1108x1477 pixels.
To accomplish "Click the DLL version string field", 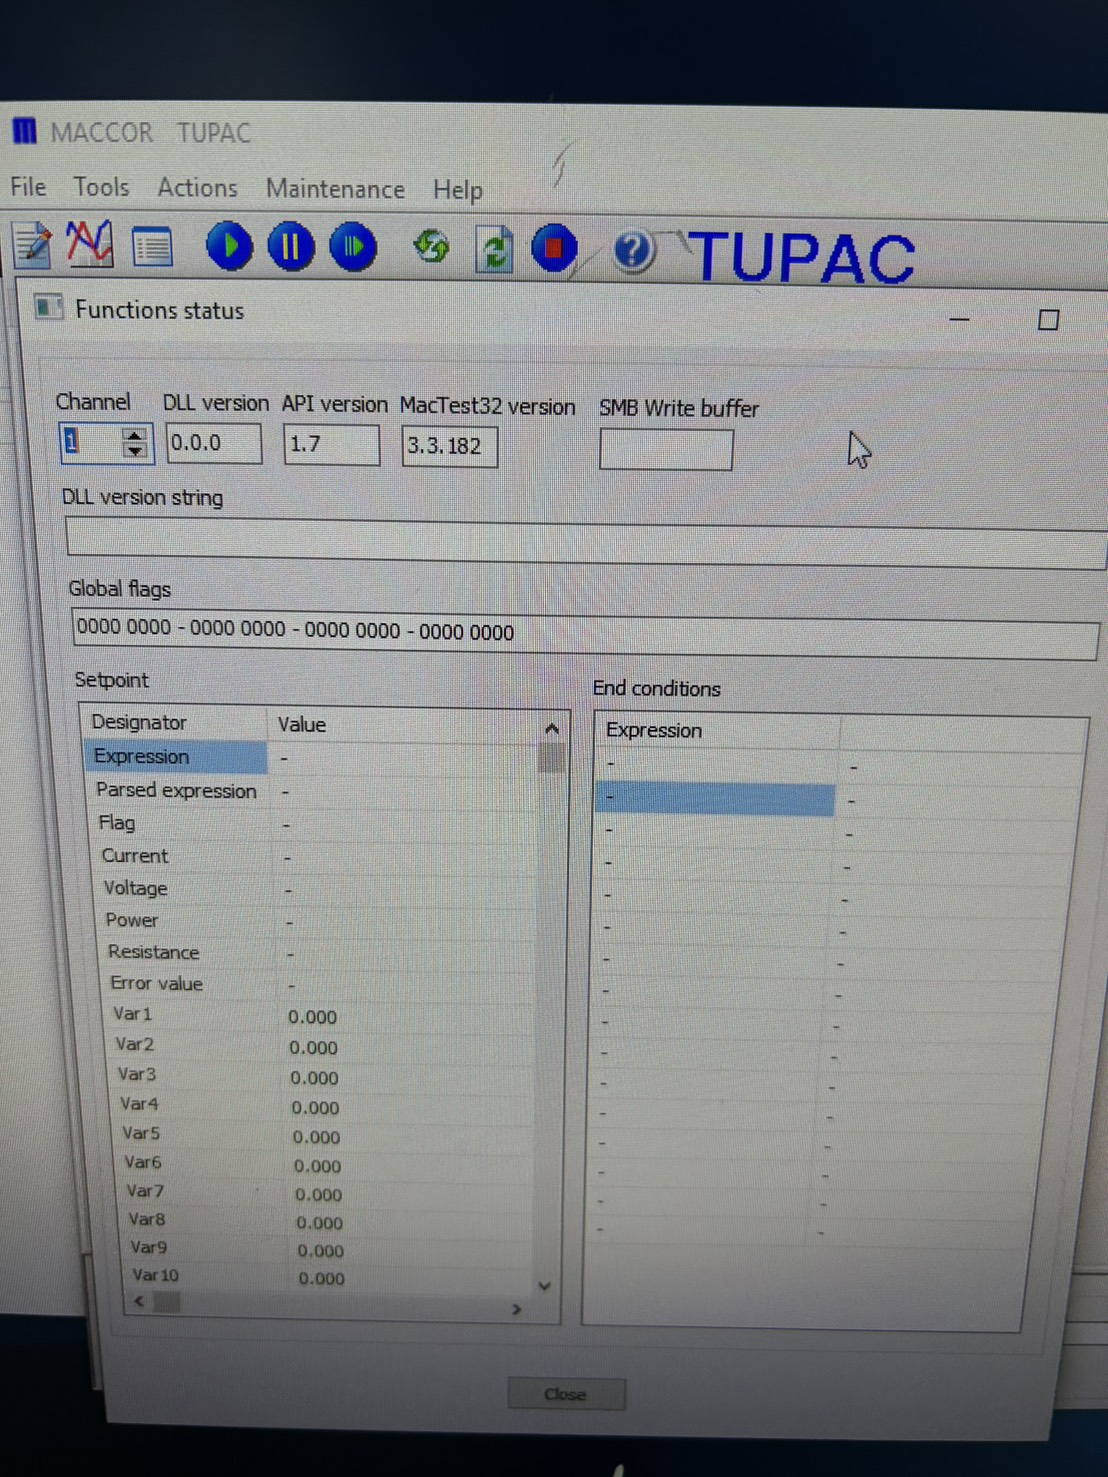I will pos(586,542).
